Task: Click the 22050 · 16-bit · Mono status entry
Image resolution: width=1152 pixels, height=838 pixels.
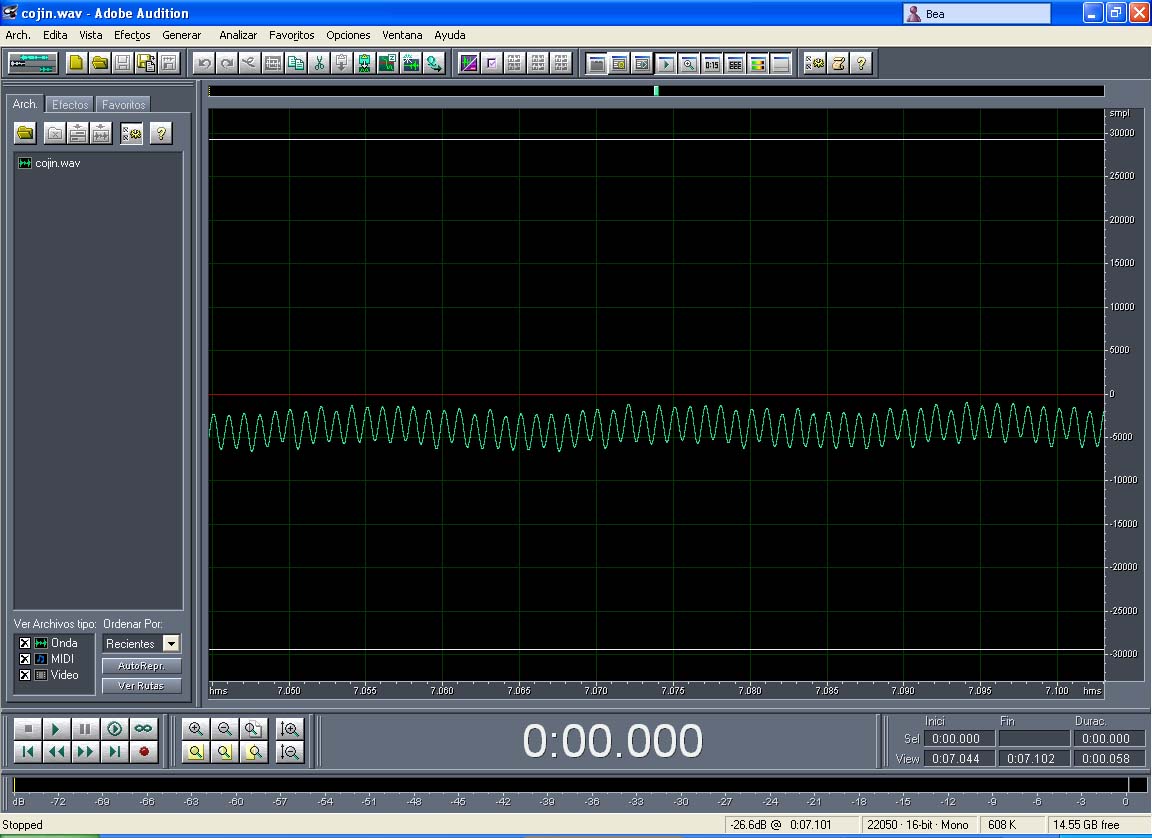Action: pos(918,825)
